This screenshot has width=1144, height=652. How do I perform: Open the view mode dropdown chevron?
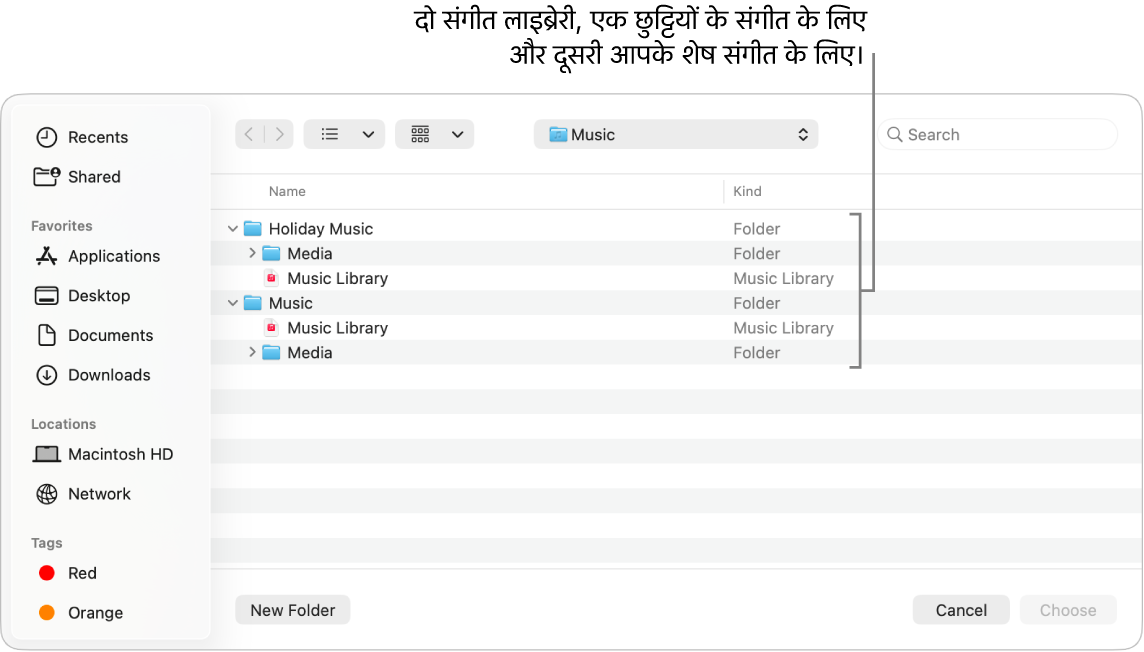click(x=368, y=134)
